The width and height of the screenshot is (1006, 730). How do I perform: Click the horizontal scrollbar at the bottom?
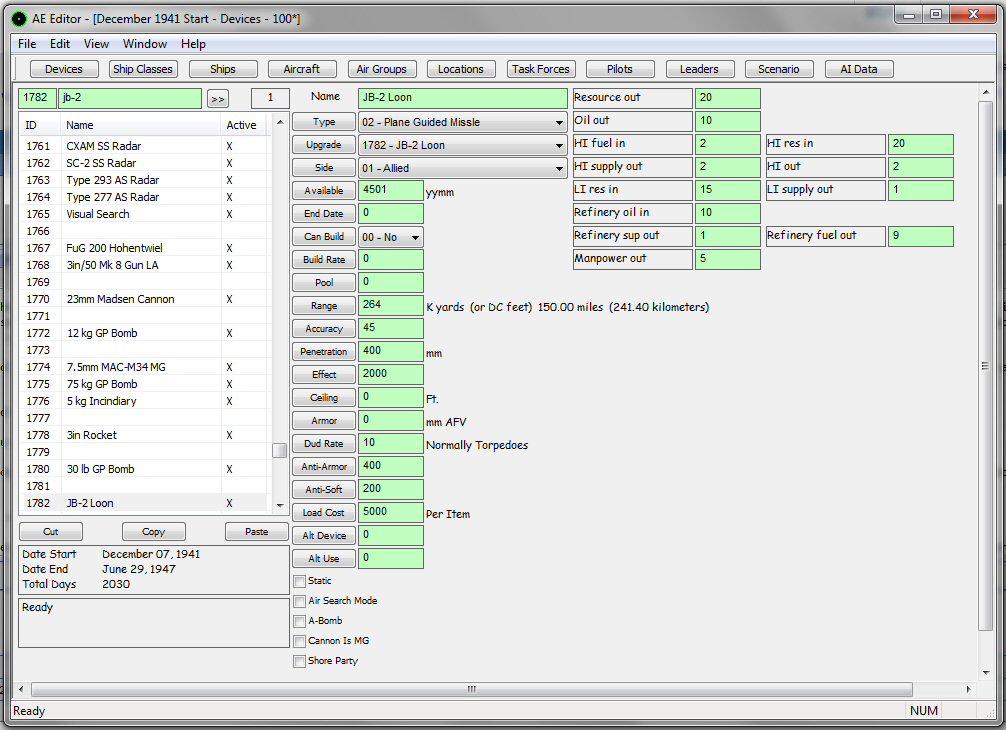470,689
